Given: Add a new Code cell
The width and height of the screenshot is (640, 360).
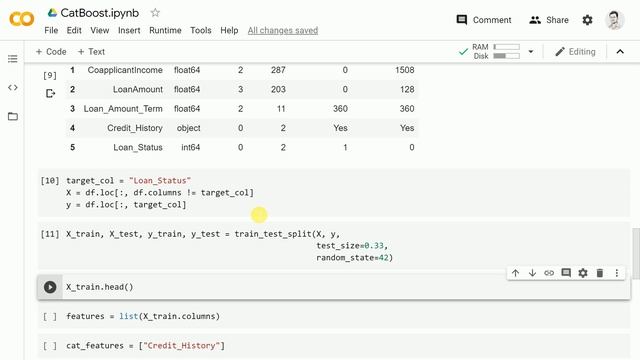Looking at the screenshot, I should 51,51.
